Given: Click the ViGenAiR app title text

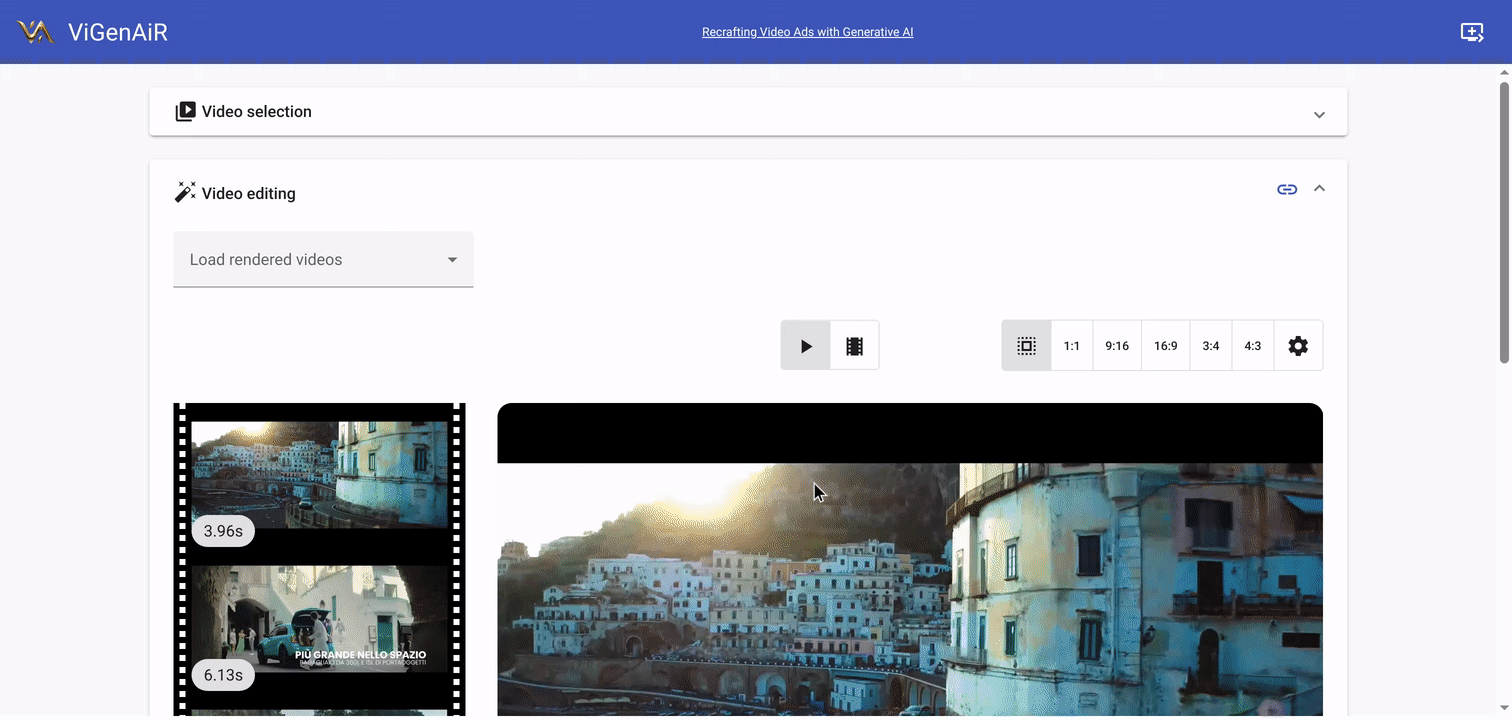Looking at the screenshot, I should pyautogui.click(x=118, y=32).
